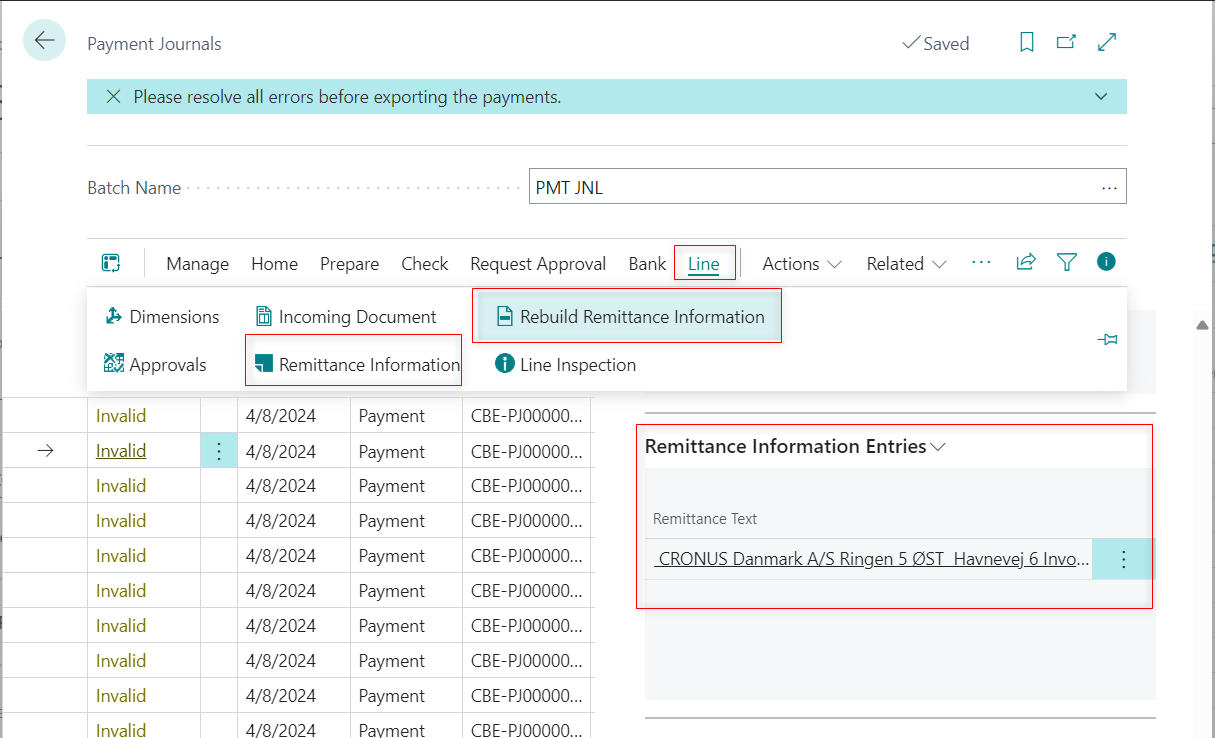Switch to the Prepare menu
This screenshot has width=1215, height=738.
tap(349, 263)
